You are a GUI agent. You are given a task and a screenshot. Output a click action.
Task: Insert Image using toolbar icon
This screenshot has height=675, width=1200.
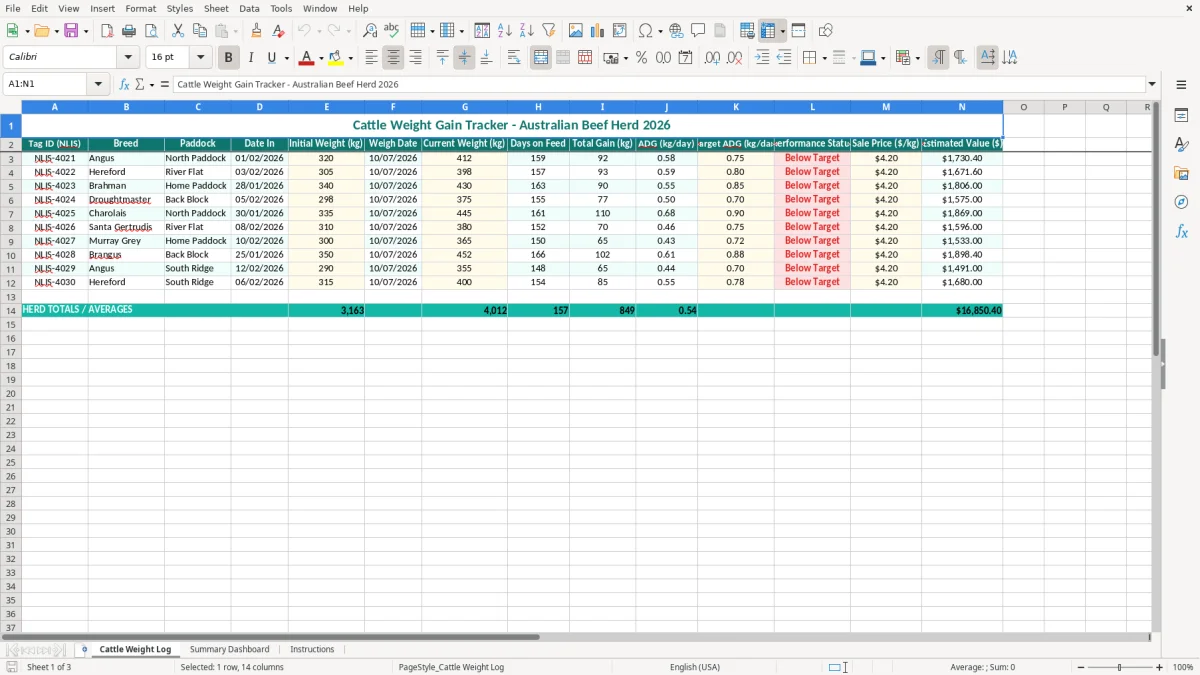tap(575, 31)
